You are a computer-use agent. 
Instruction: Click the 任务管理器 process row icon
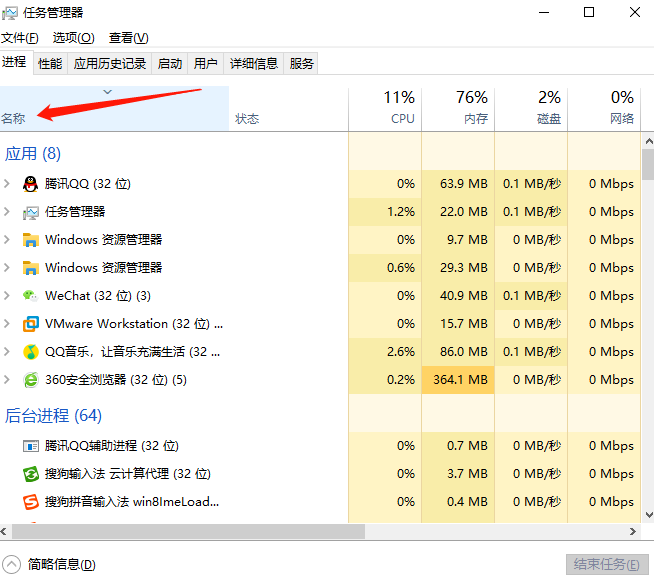[x=31, y=212]
